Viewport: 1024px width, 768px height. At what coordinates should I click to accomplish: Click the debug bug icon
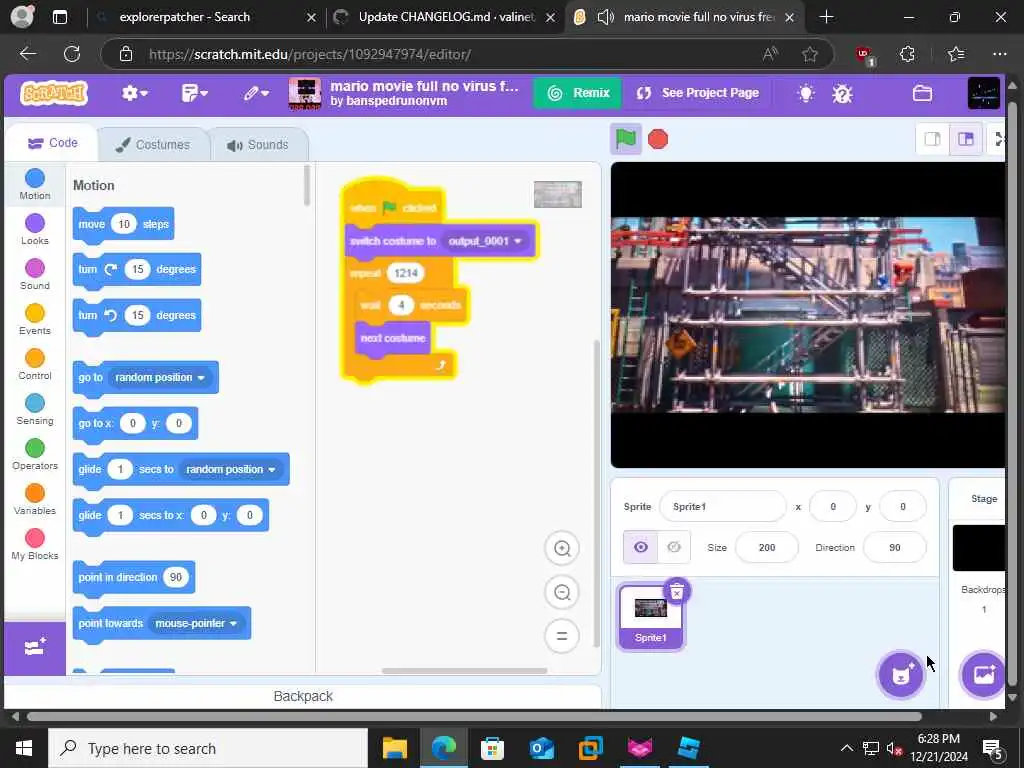842,93
